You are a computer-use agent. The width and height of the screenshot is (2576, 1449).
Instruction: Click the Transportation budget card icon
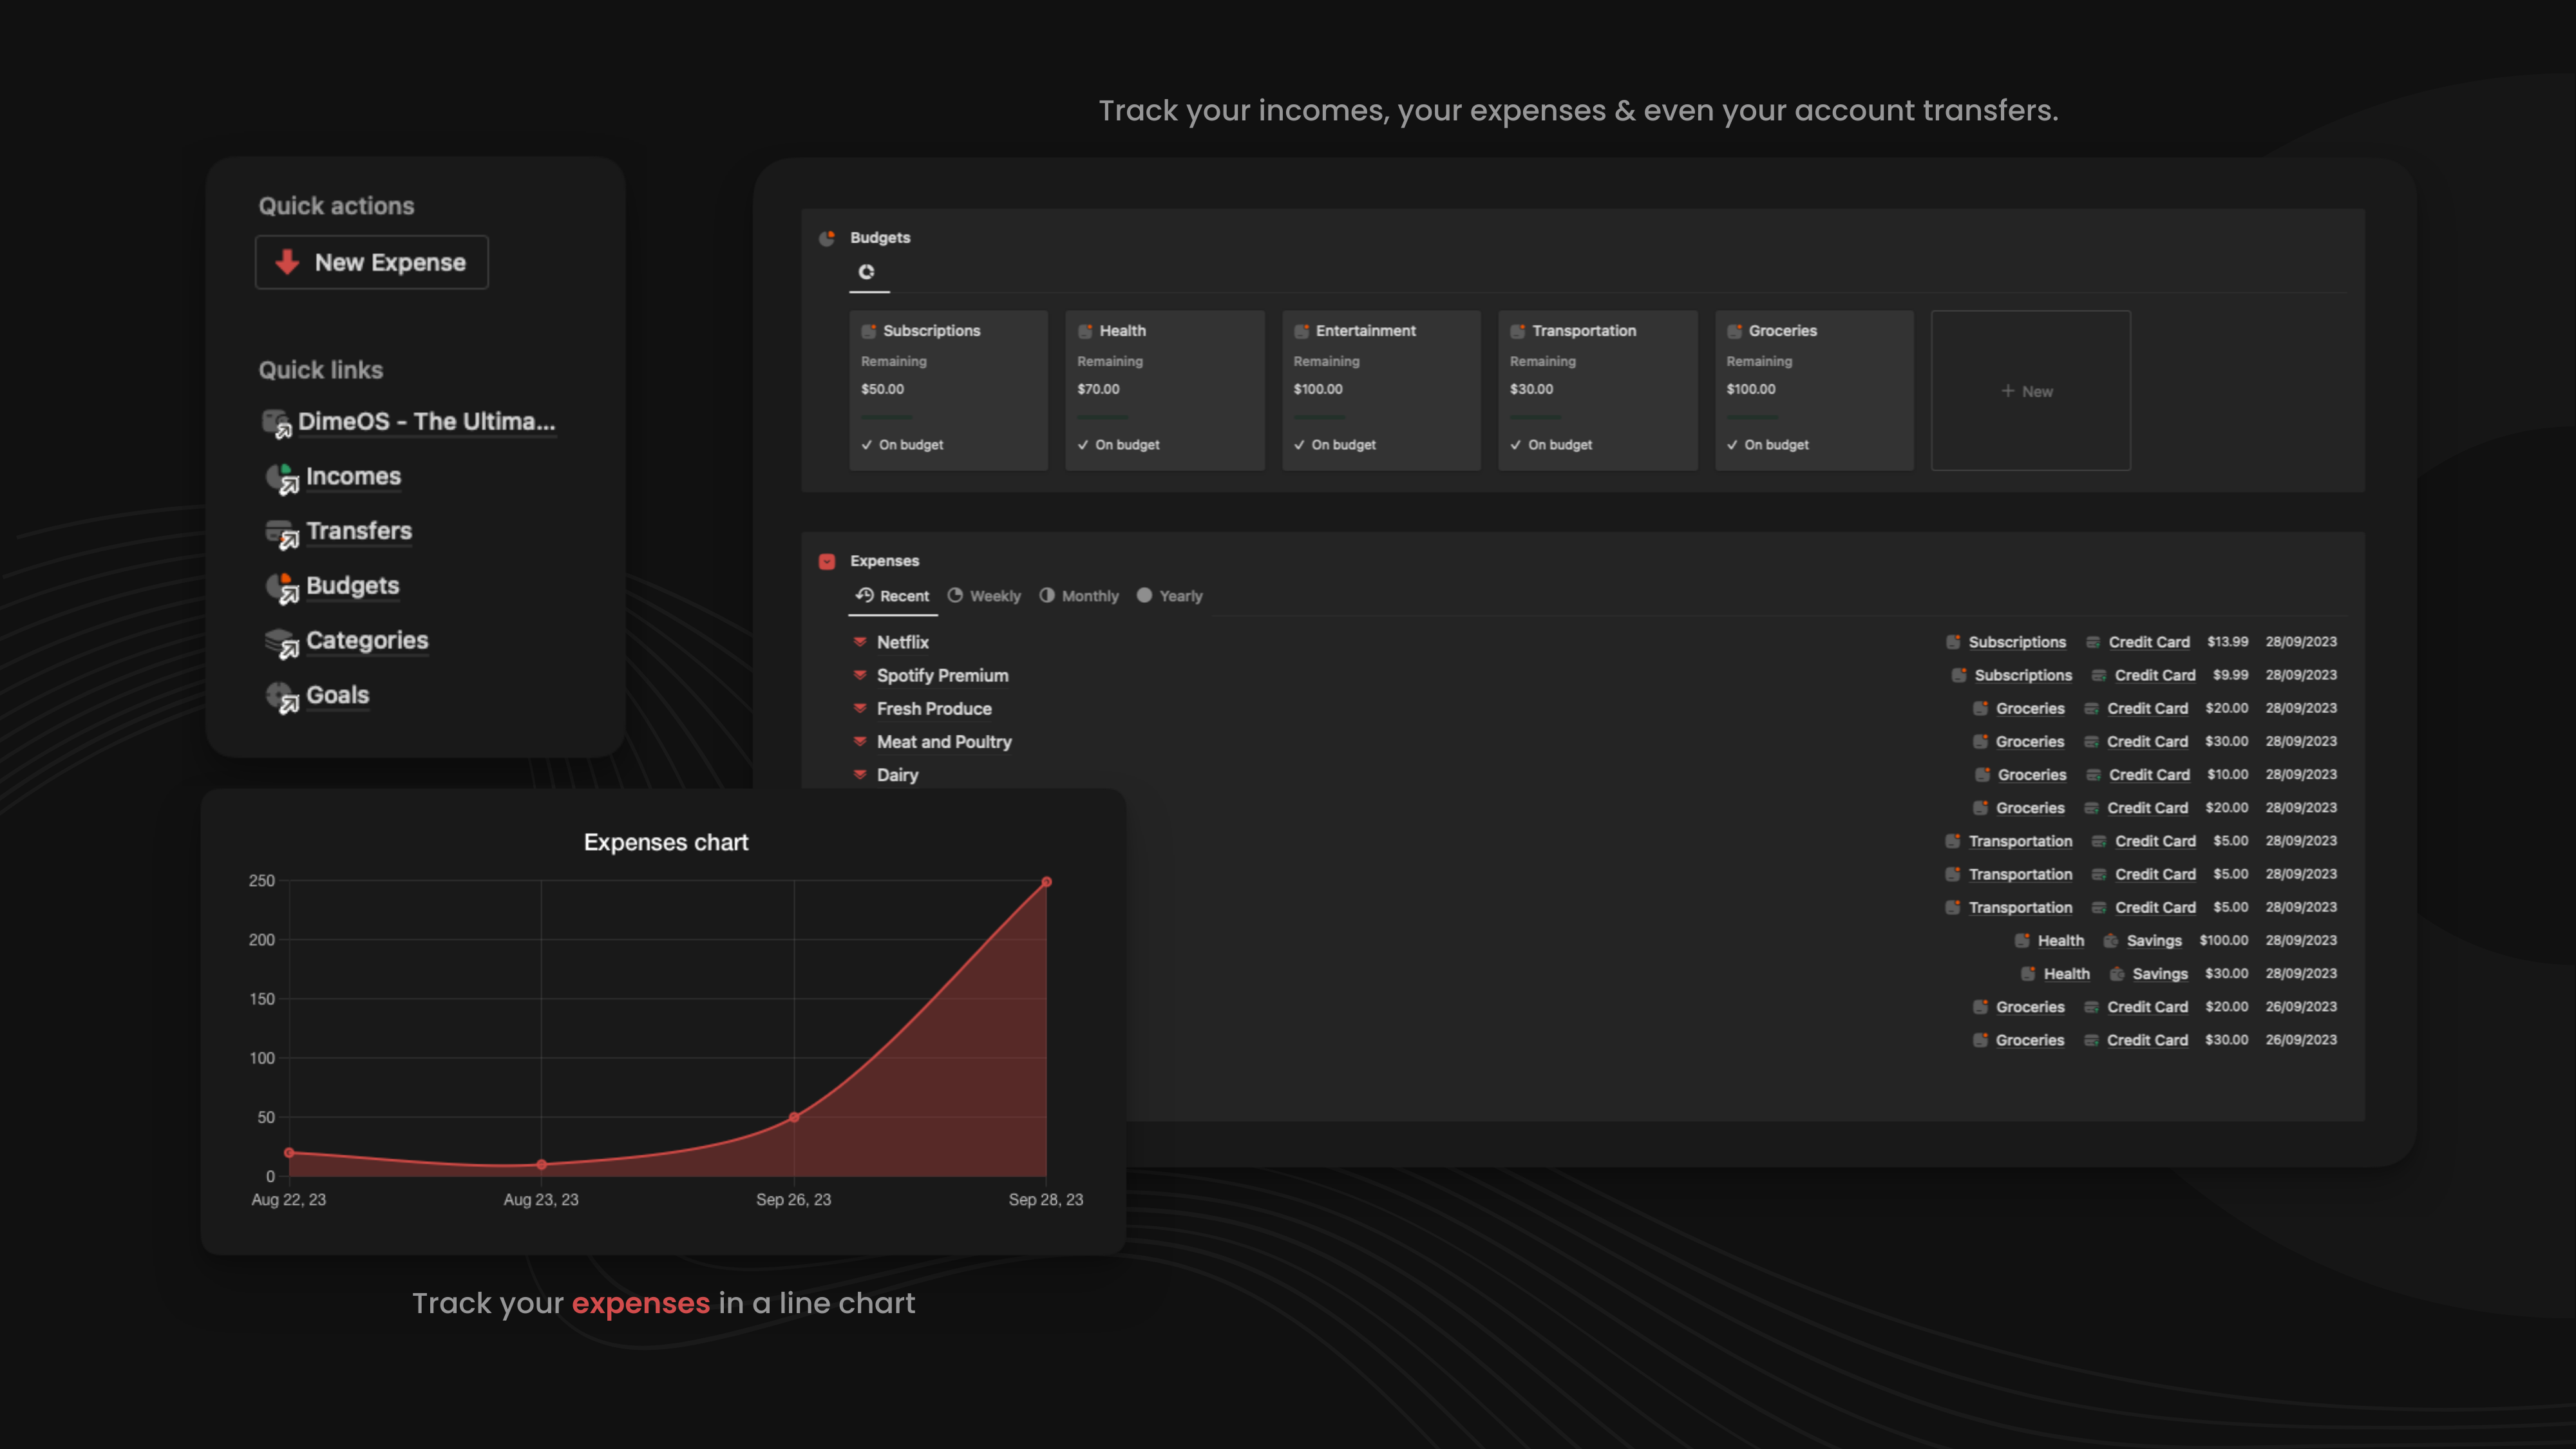tap(1518, 331)
